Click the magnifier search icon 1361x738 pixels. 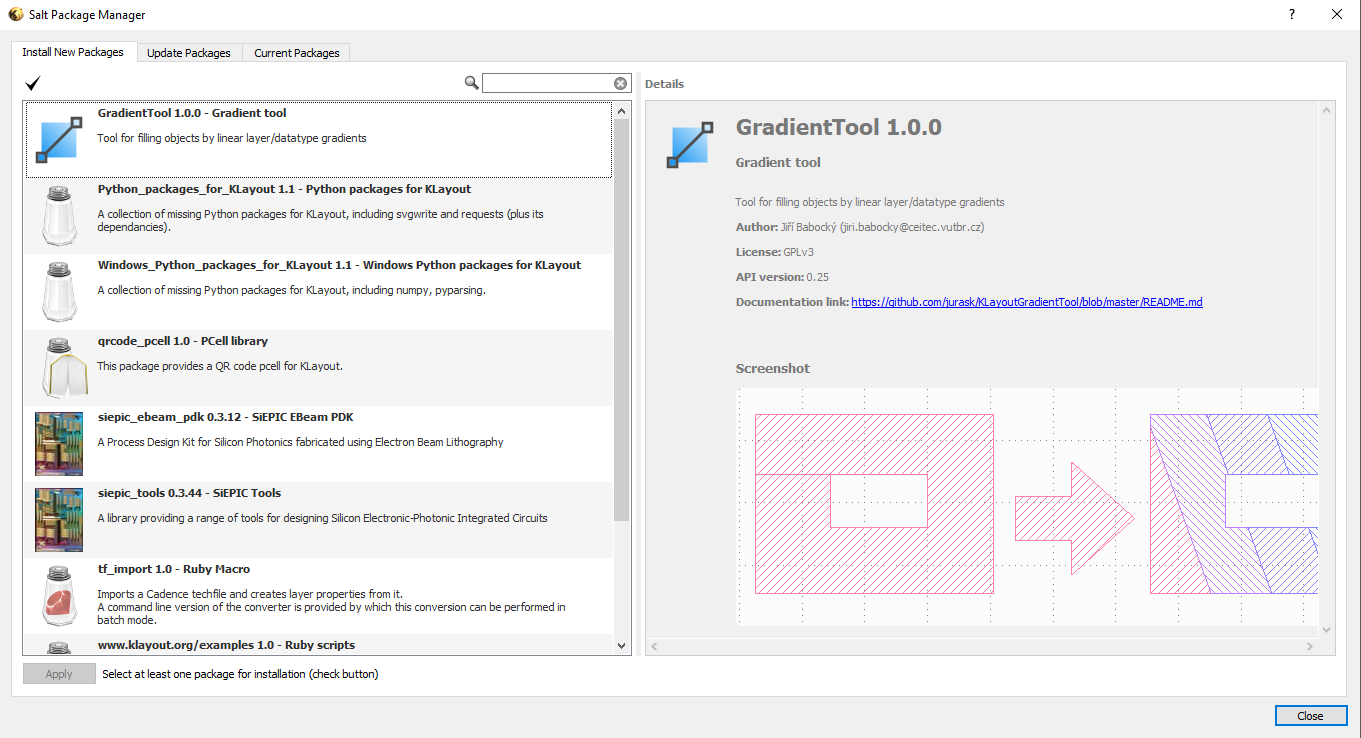pyautogui.click(x=472, y=83)
